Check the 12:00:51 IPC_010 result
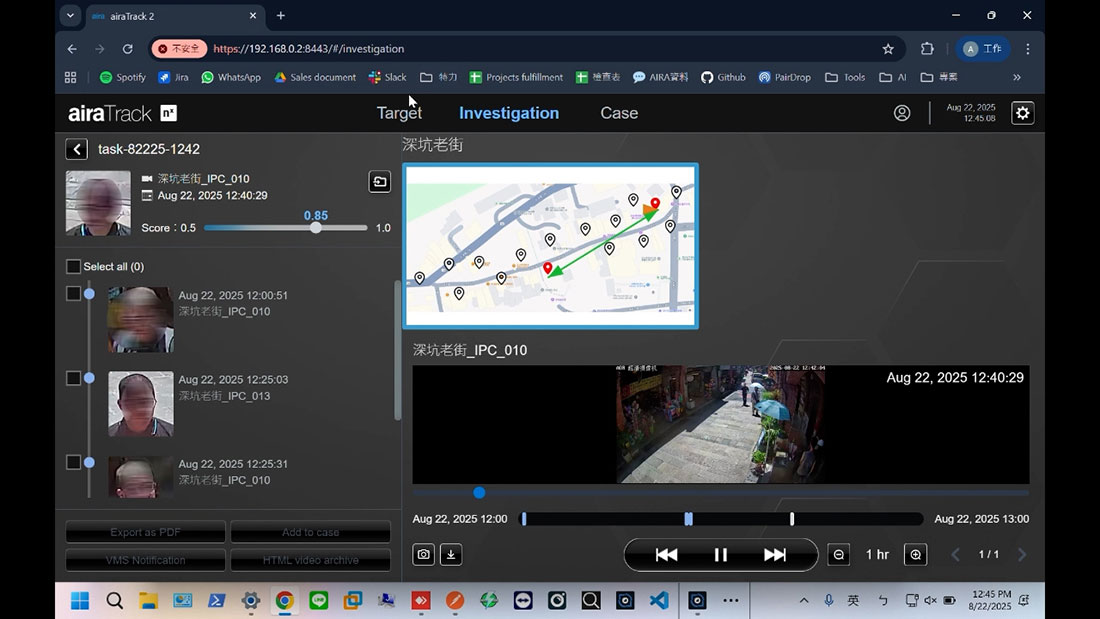The width and height of the screenshot is (1100, 619). pyautogui.click(x=73, y=294)
